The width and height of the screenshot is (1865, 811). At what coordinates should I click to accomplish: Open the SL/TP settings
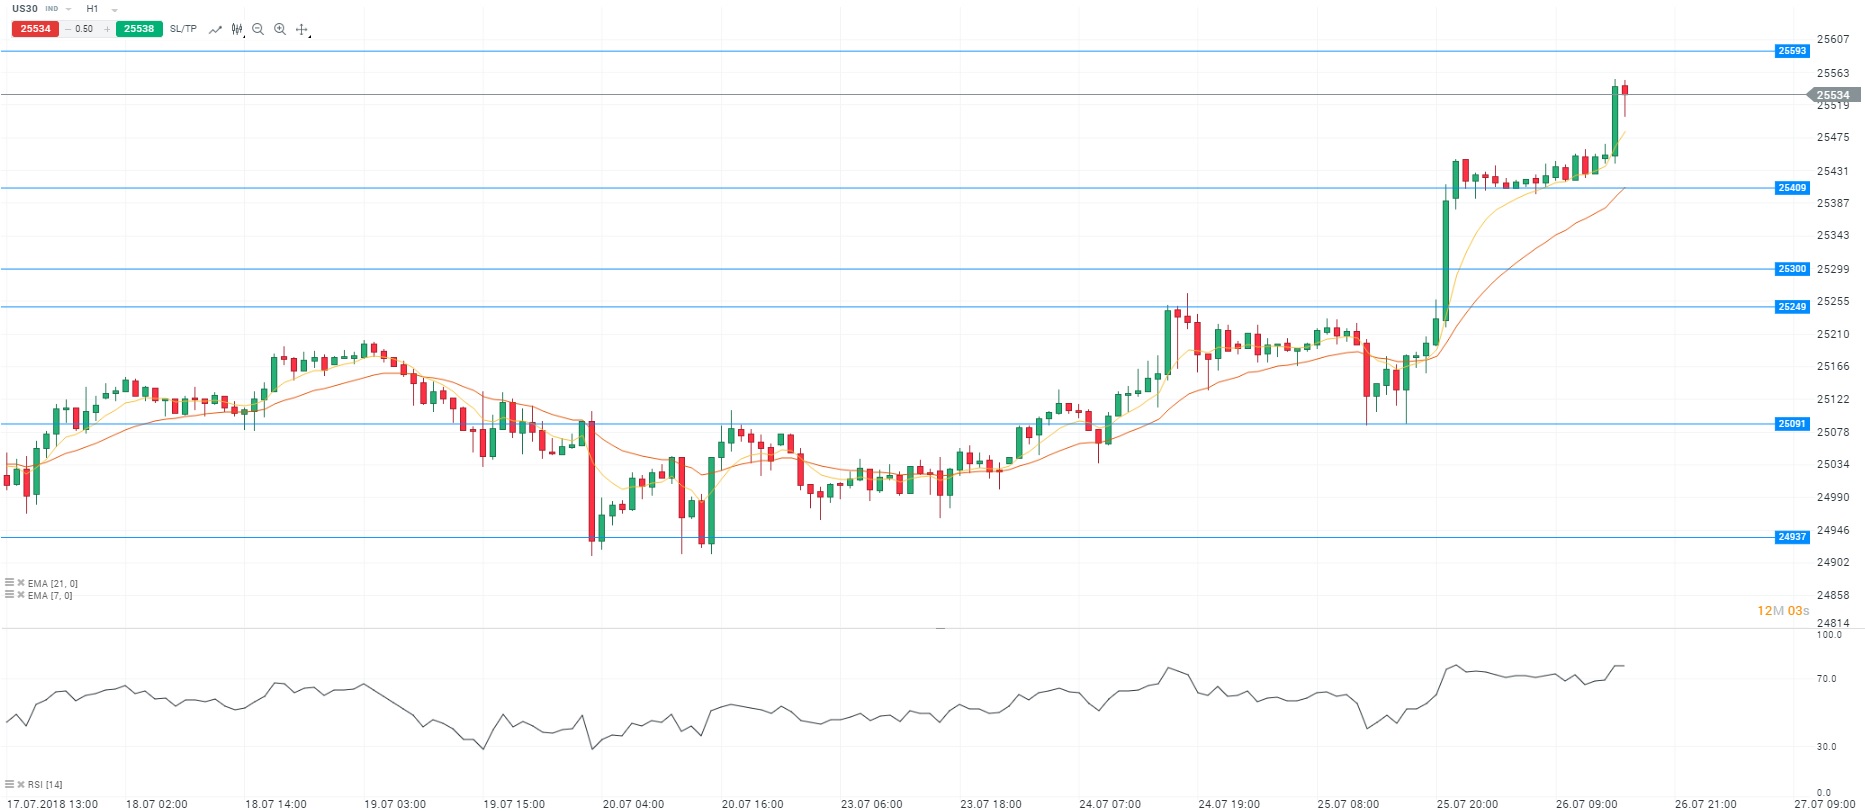pos(183,29)
